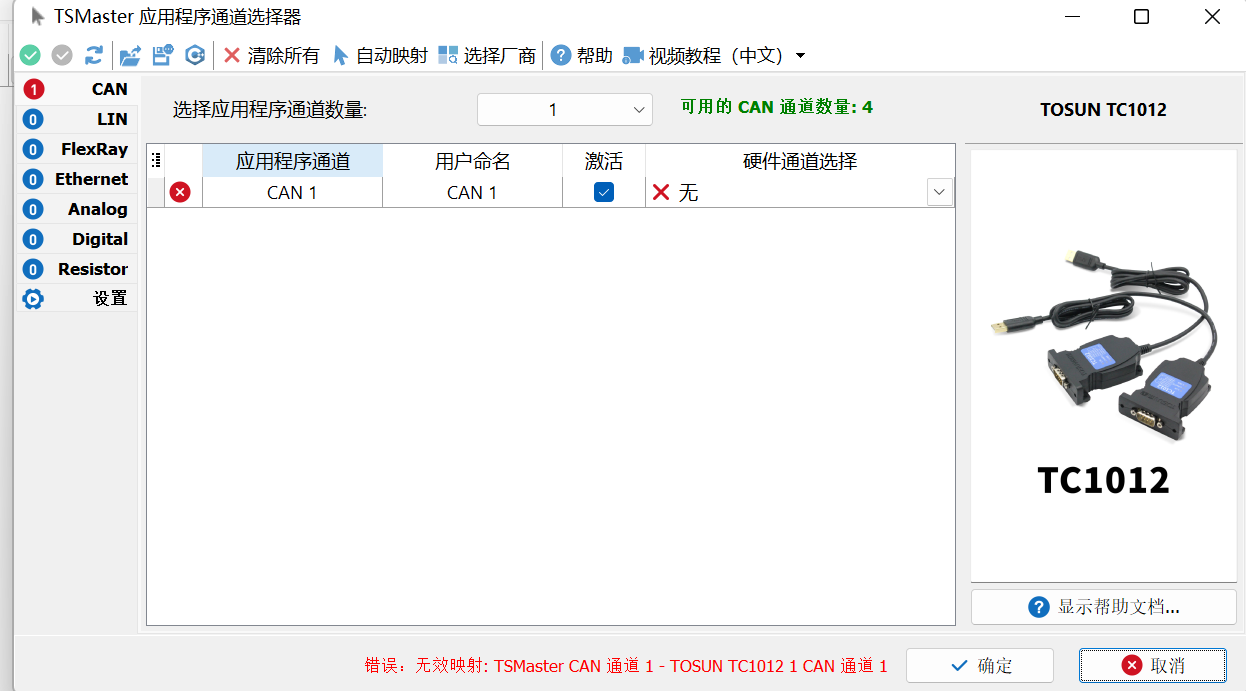Click the green checkmark apply icon
This screenshot has width=1246, height=691.
[x=30, y=55]
